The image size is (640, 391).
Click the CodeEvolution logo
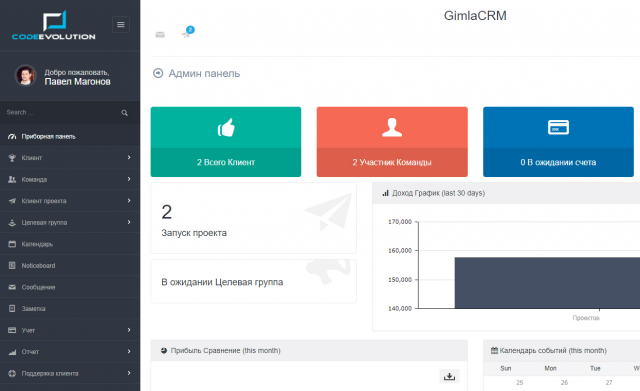(54, 26)
